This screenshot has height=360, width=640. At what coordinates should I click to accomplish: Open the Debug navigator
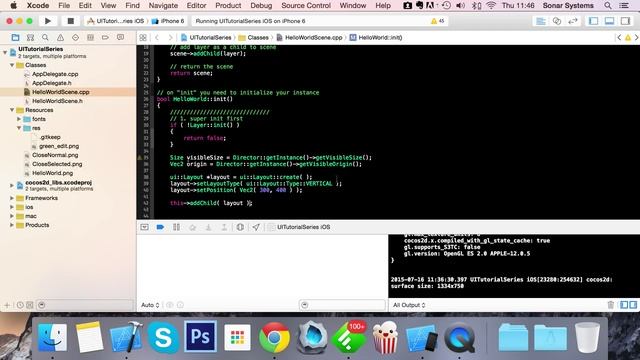[x=90, y=38]
